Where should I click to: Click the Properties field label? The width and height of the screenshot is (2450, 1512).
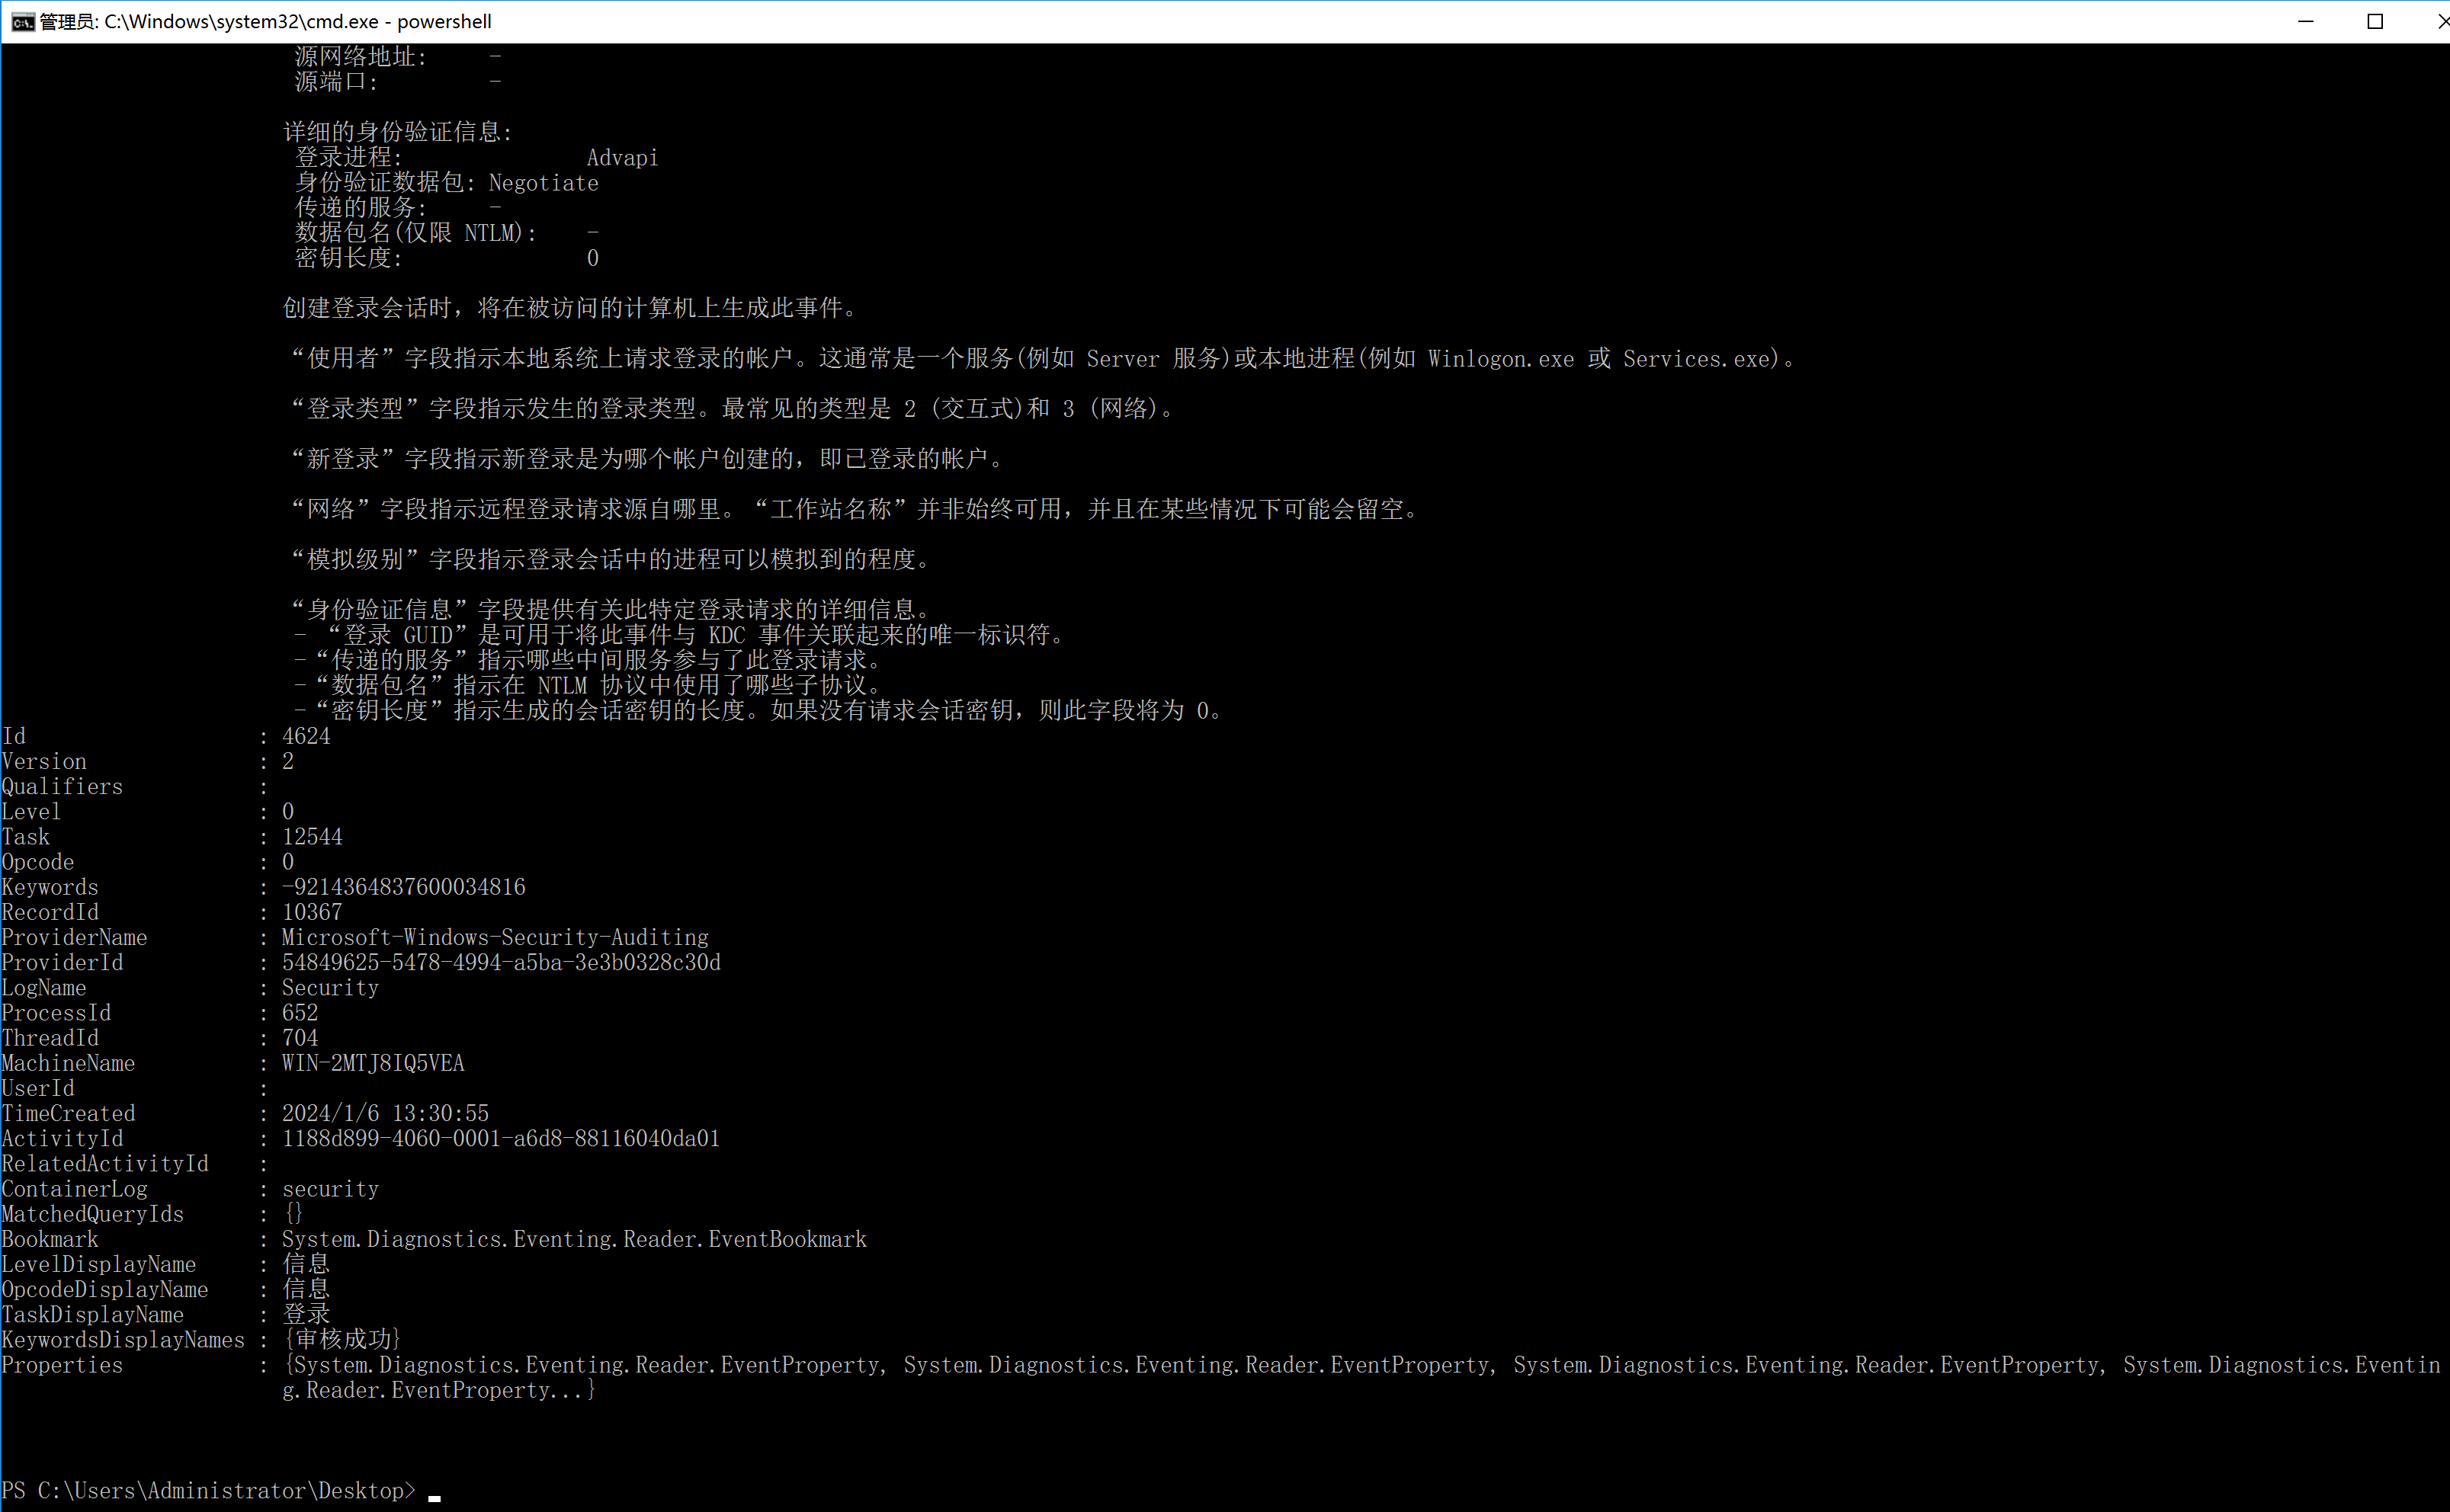pyautogui.click(x=62, y=1365)
